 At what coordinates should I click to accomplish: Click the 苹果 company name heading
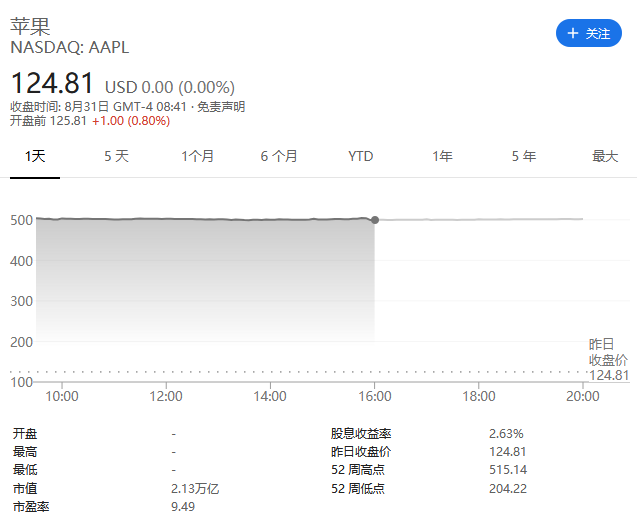[30, 25]
